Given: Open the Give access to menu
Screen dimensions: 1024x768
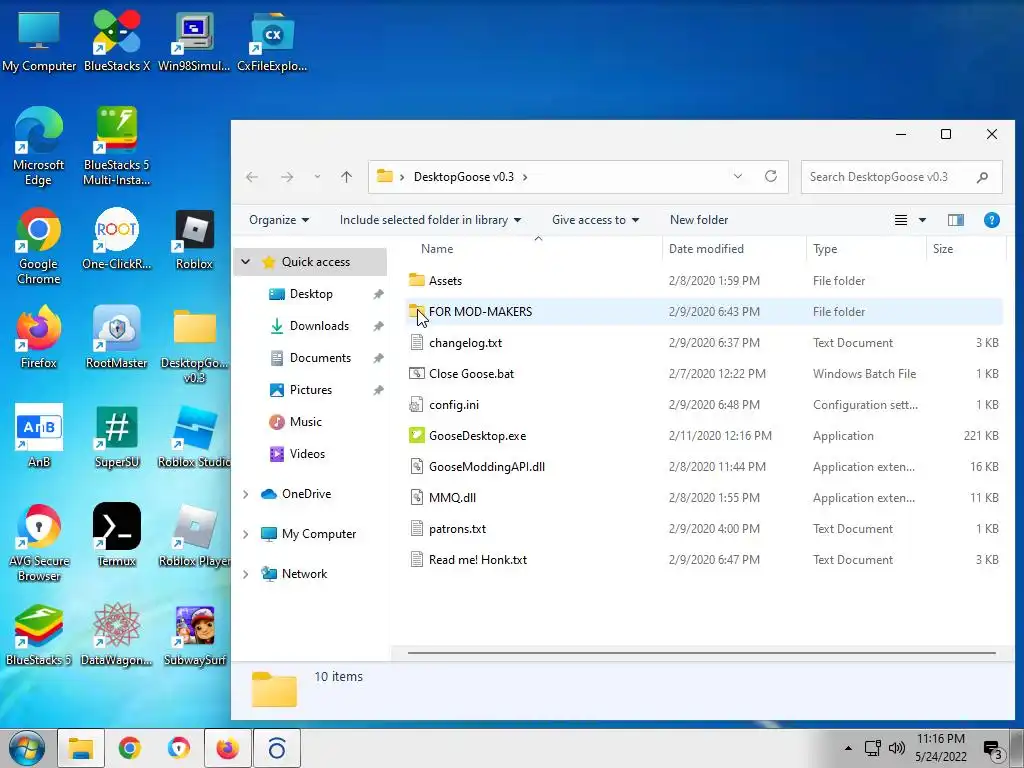Looking at the screenshot, I should click(595, 220).
